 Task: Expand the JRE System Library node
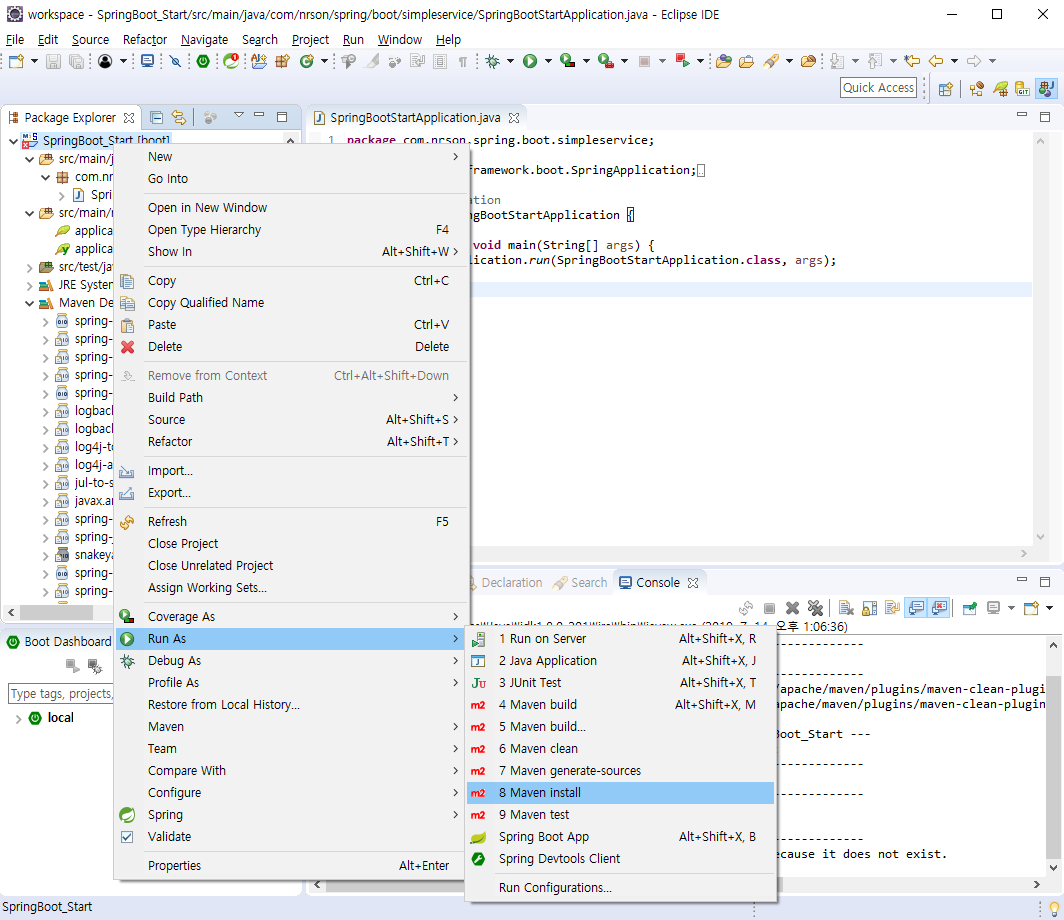(29, 286)
